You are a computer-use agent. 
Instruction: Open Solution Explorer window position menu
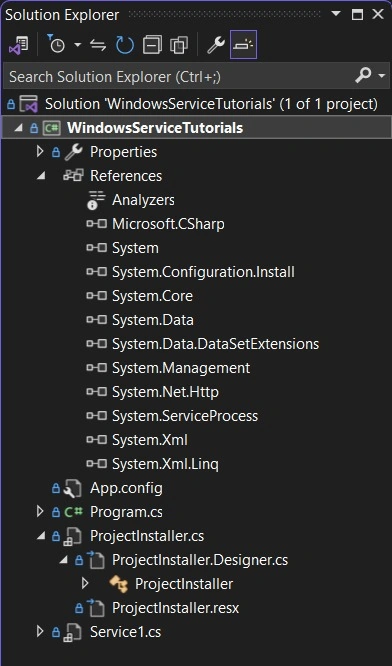point(336,14)
